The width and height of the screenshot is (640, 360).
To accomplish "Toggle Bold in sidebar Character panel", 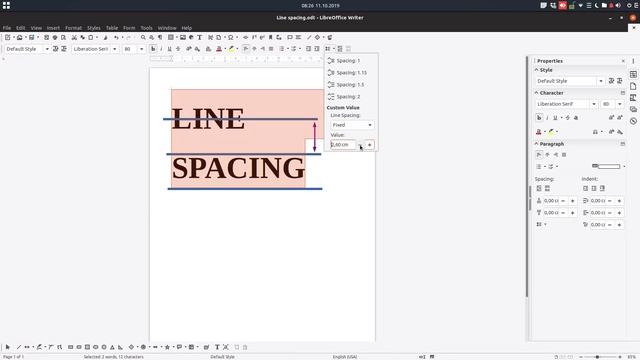I will click(x=539, y=118).
